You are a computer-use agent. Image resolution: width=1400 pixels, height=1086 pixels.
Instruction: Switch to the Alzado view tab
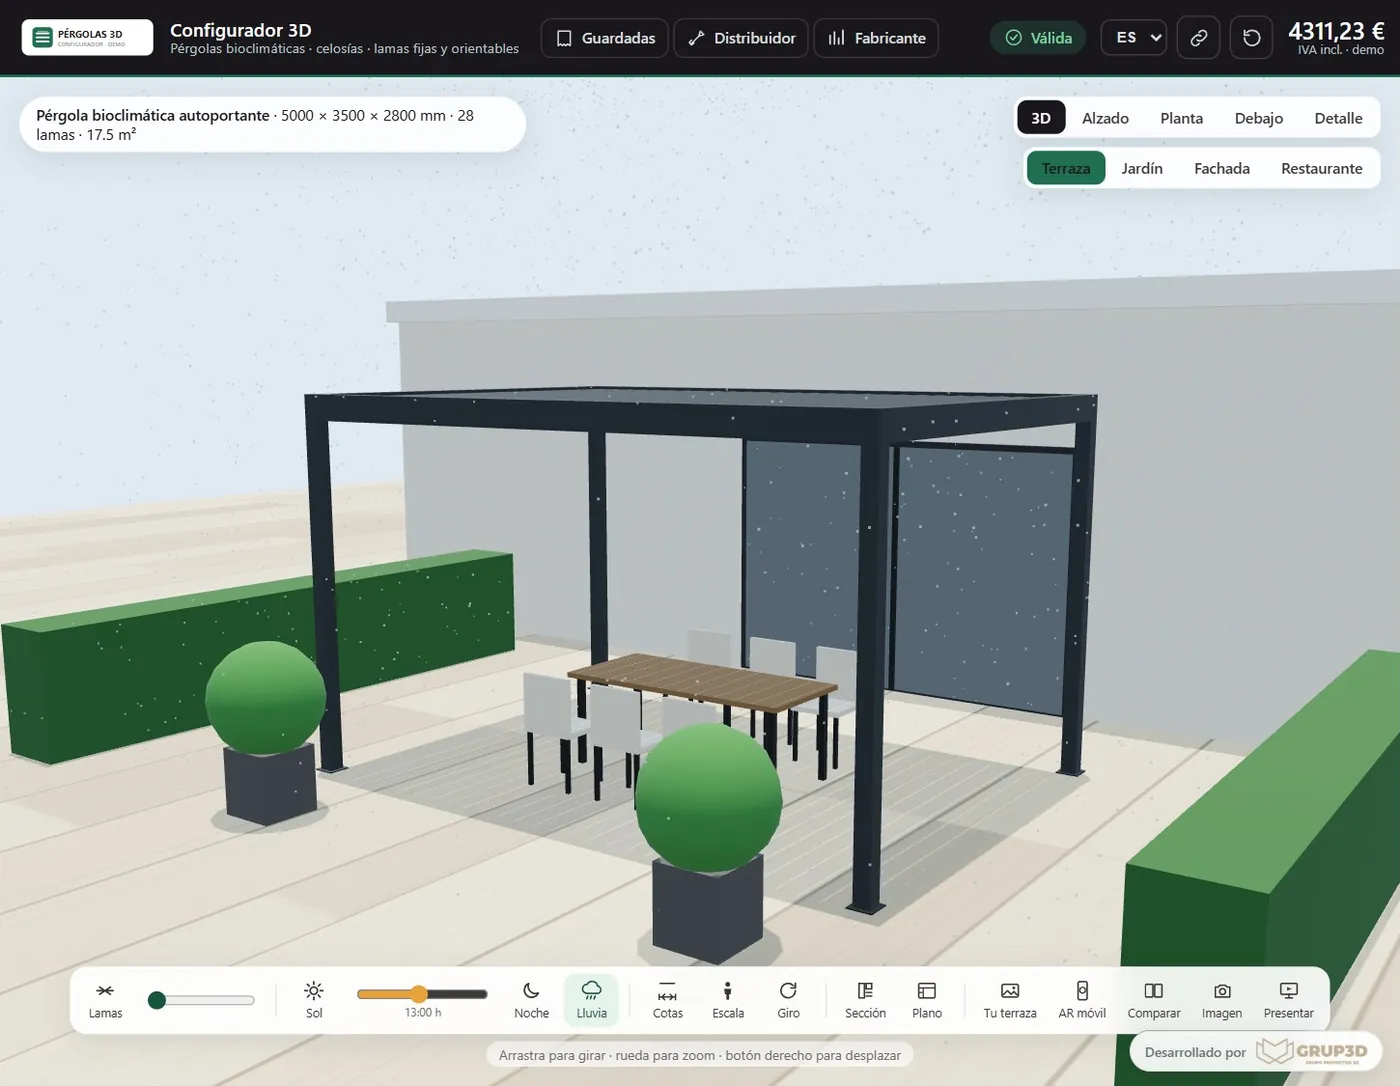pyautogui.click(x=1105, y=118)
